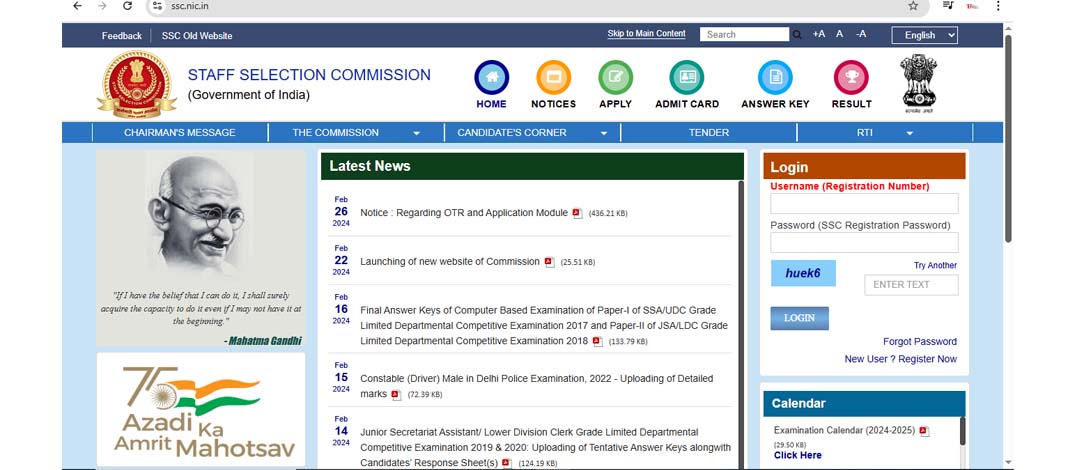Click the captcha image huek6
Screen dimensions: 1070x470
pos(802,274)
